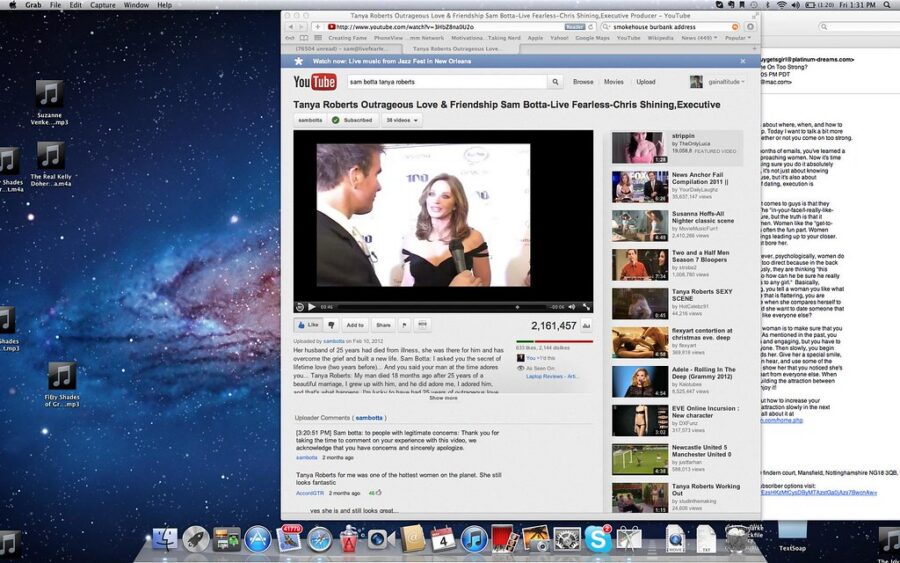This screenshot has width=900, height=563.
Task: Open iPhoto from the Dock
Action: point(536,539)
